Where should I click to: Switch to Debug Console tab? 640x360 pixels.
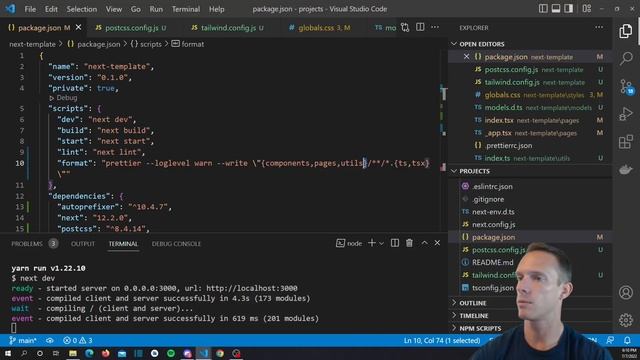[x=176, y=244]
